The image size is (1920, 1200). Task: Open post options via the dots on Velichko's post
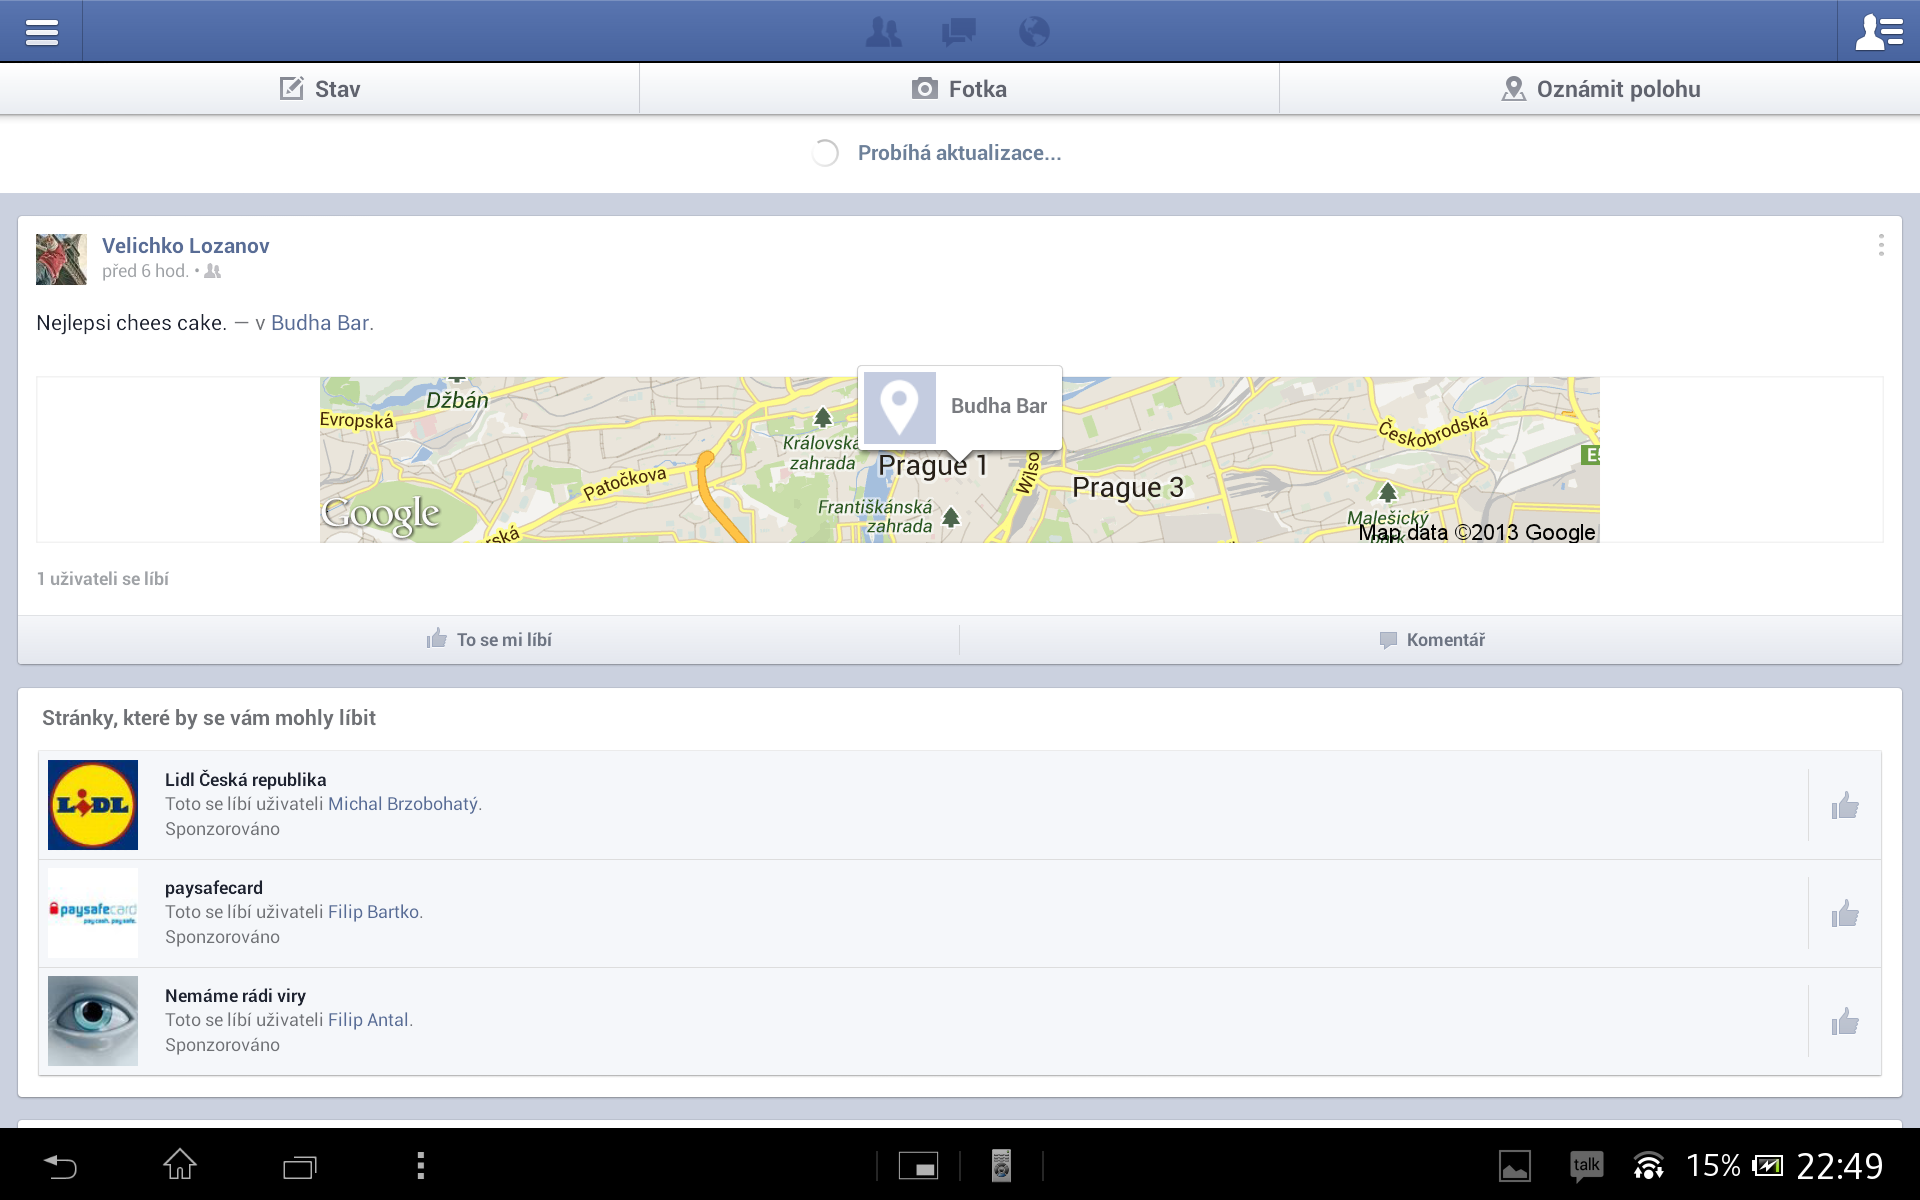click(x=1879, y=245)
